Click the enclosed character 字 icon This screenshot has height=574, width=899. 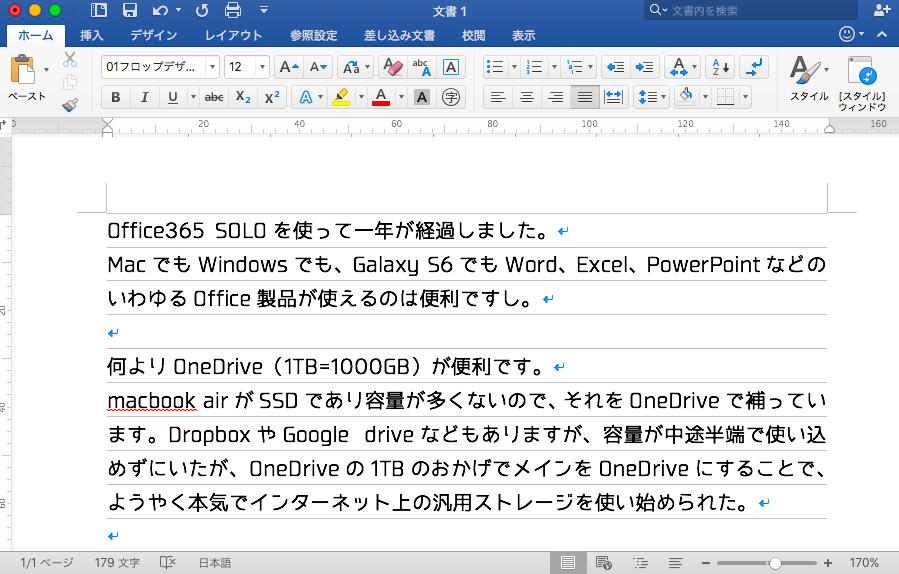(x=451, y=97)
